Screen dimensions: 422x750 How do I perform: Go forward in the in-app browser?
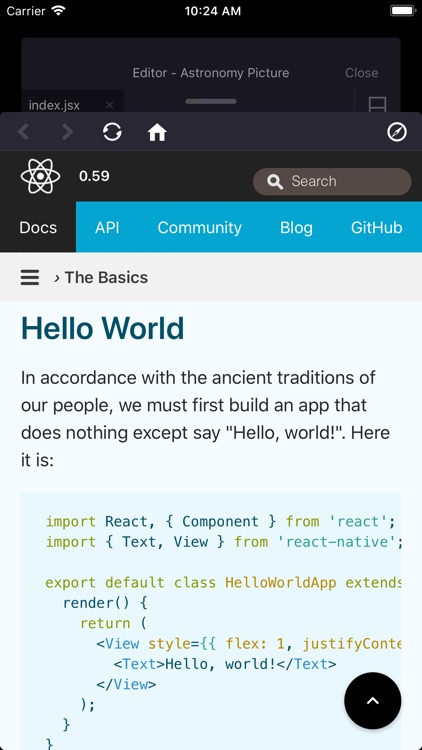(67, 132)
